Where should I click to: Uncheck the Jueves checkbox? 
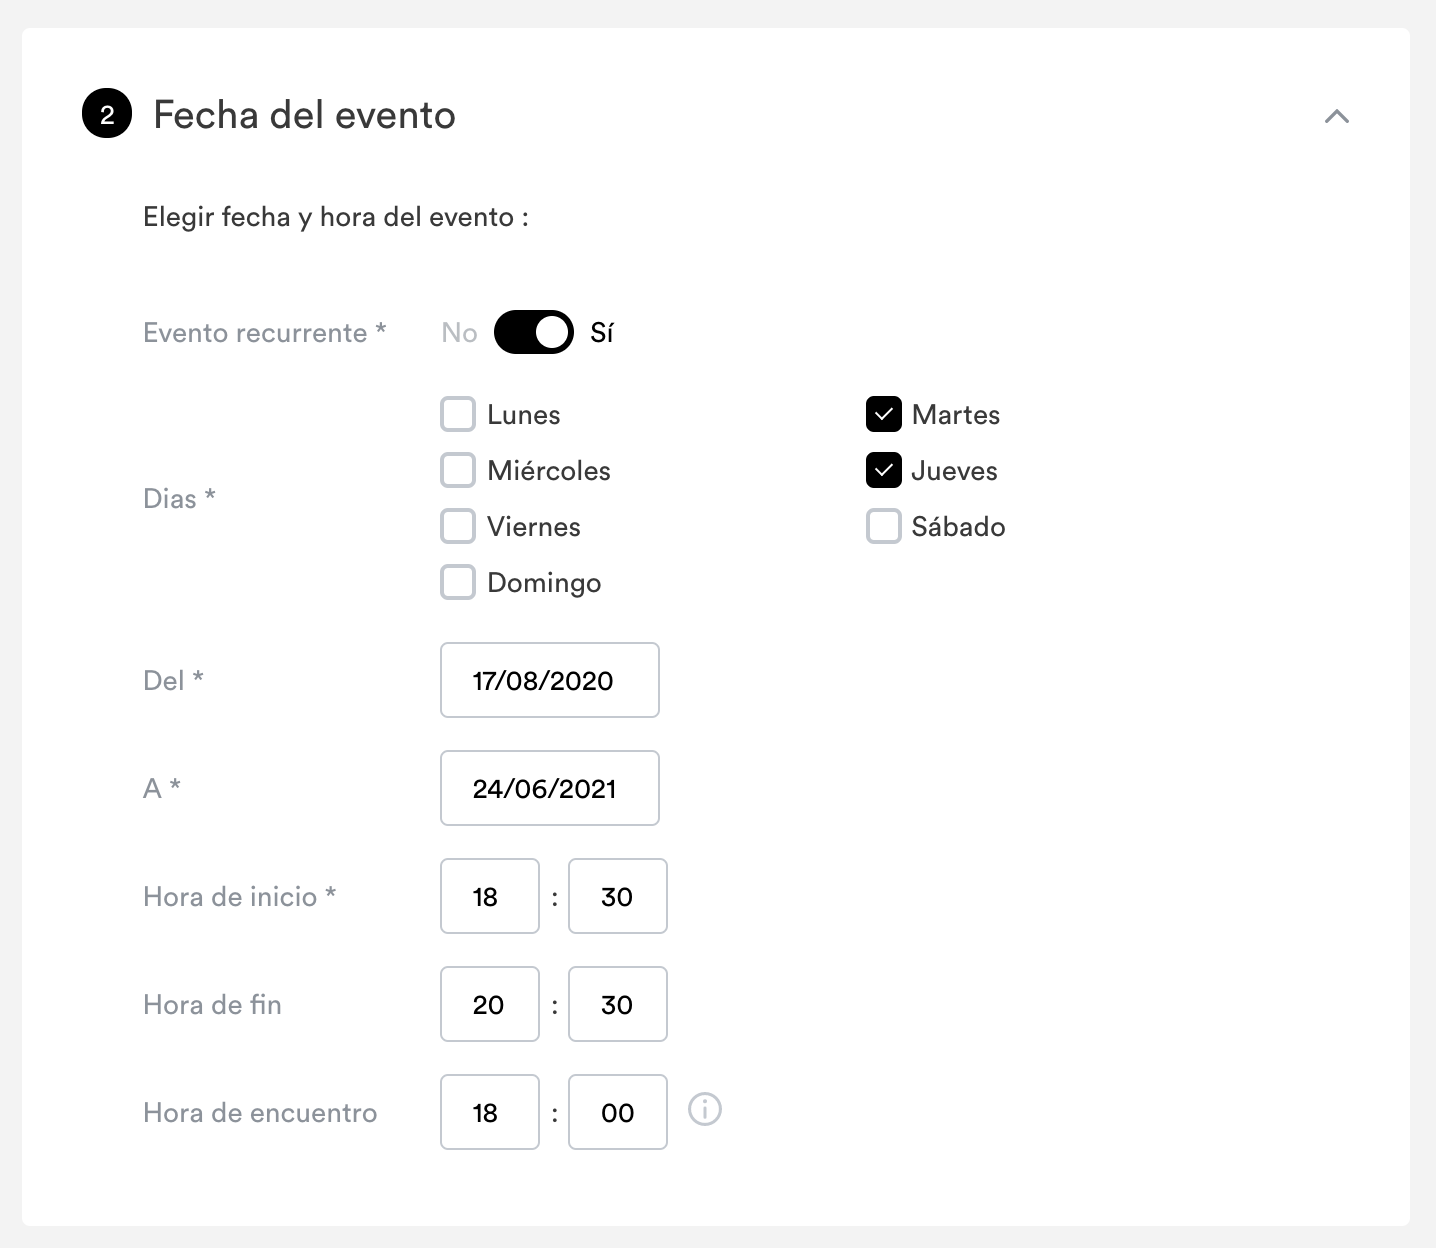tap(884, 470)
